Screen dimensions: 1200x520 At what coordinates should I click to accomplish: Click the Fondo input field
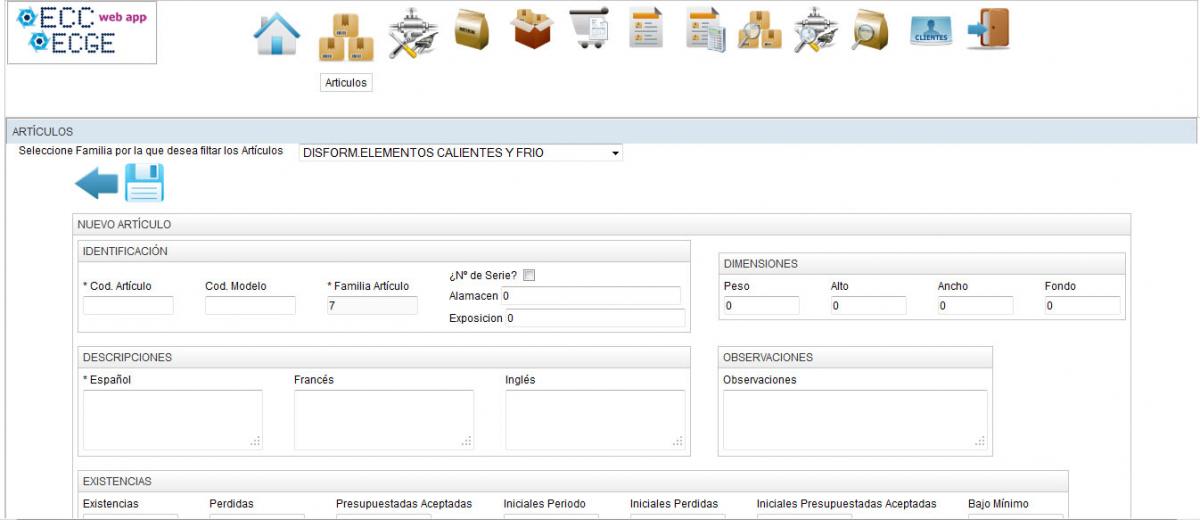point(1082,306)
